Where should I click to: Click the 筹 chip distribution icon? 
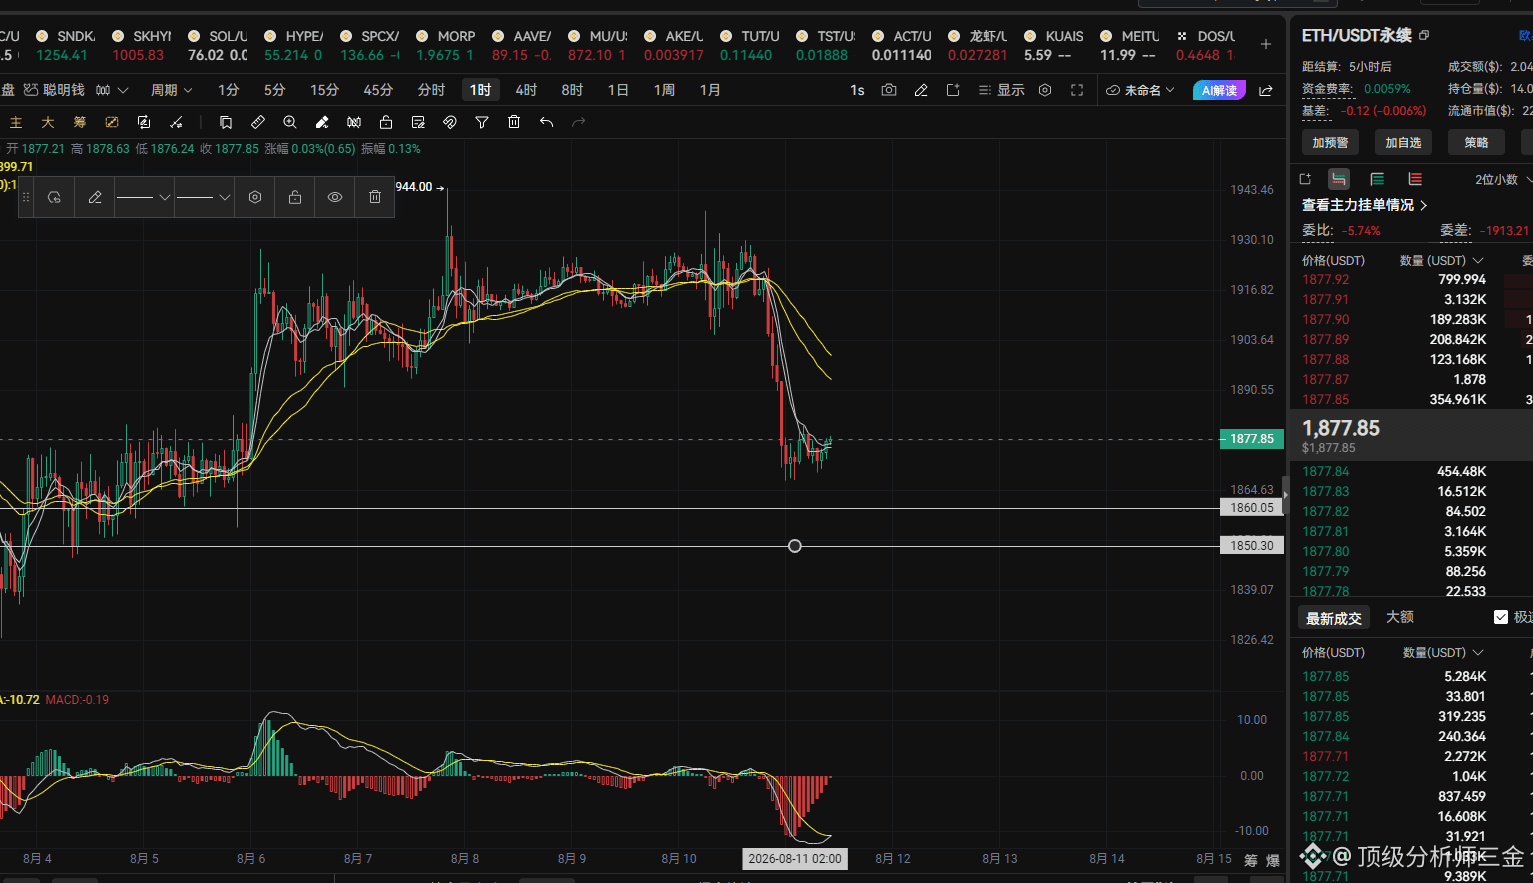(x=80, y=122)
